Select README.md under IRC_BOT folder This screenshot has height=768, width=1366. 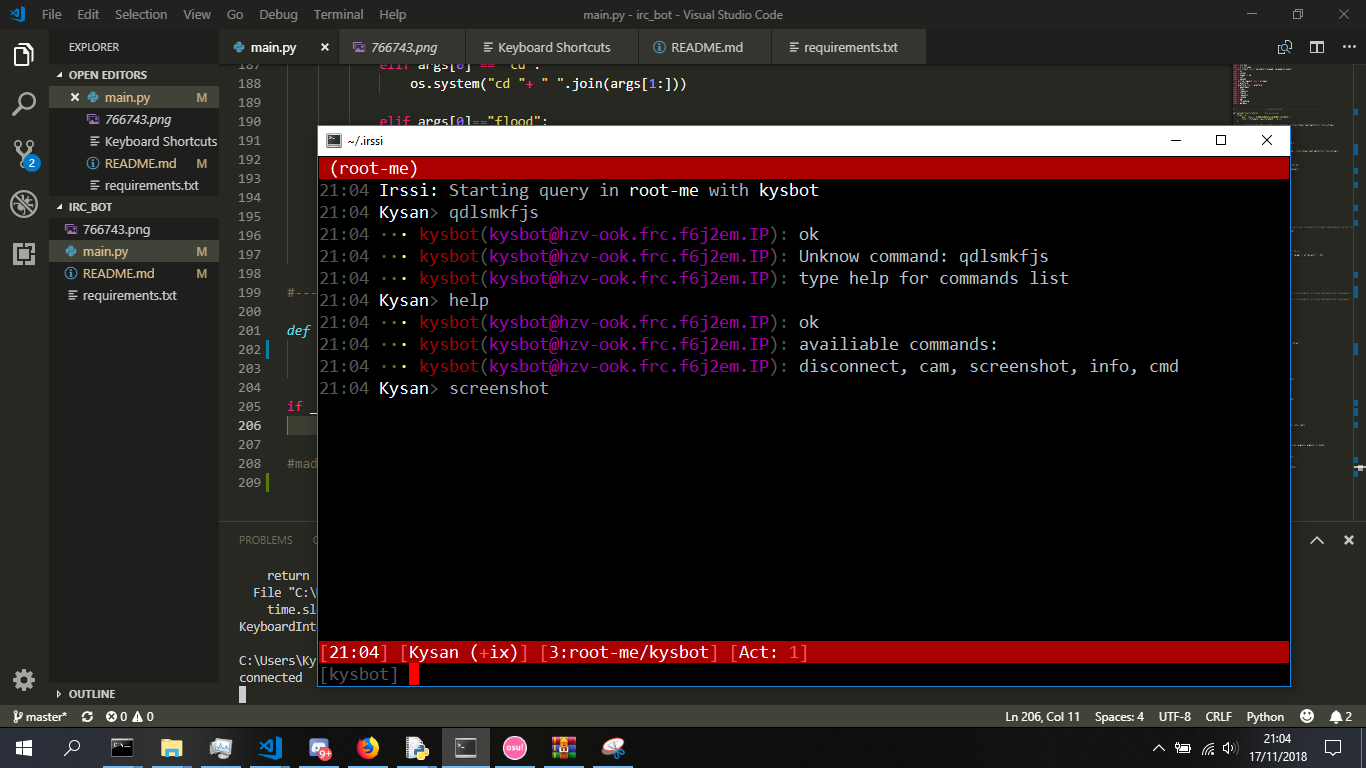[x=134, y=273]
